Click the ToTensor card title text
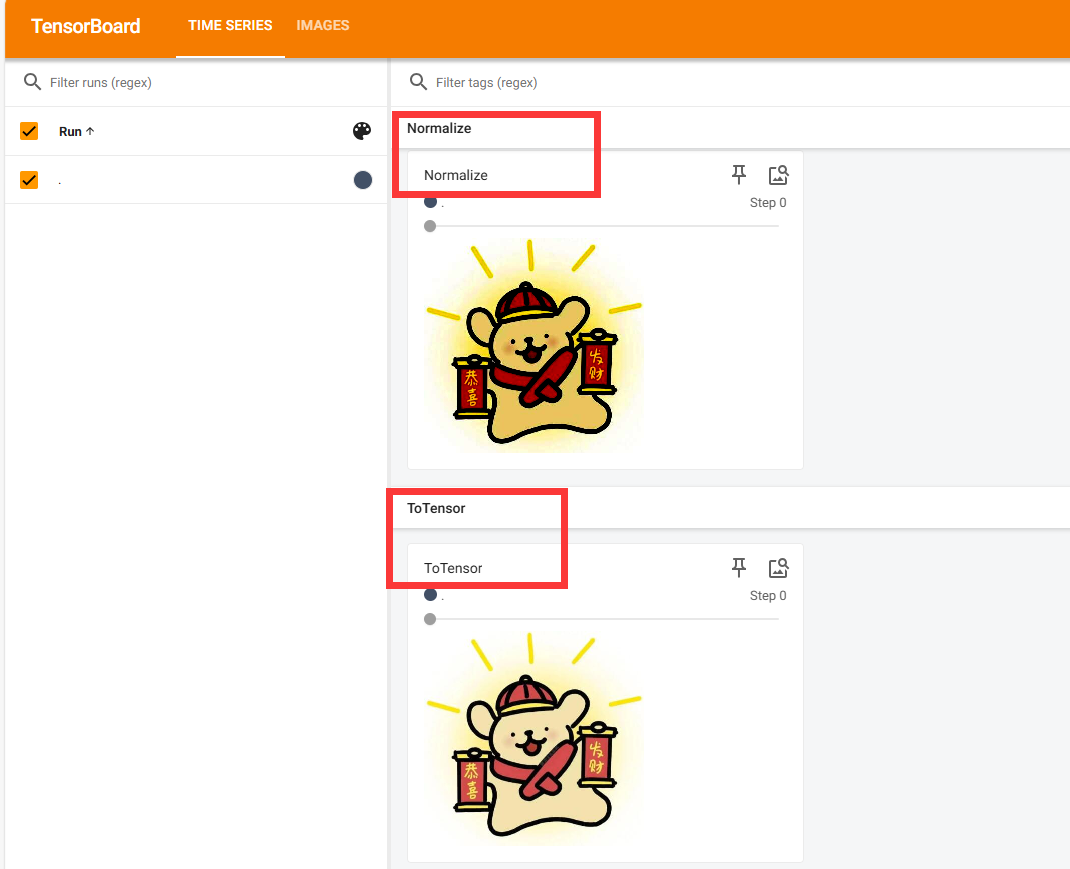Image resolution: width=1070 pixels, height=869 pixels. pos(453,568)
